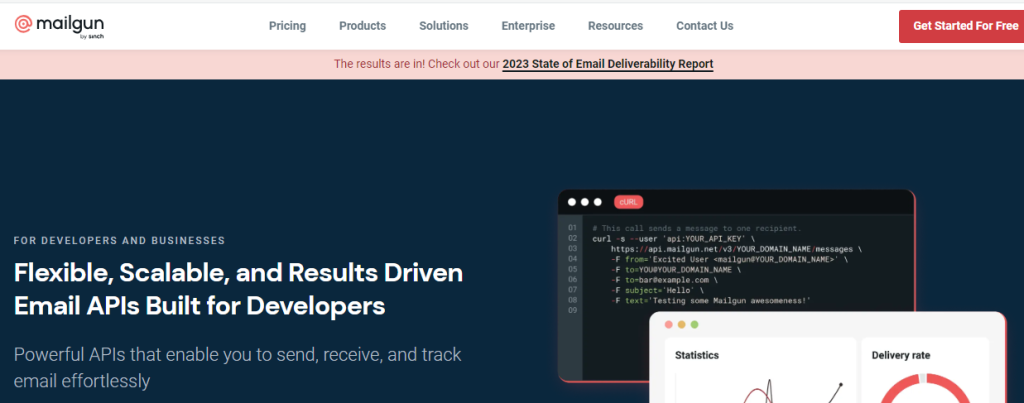Click the Delivery rate card heading

click(x=901, y=355)
